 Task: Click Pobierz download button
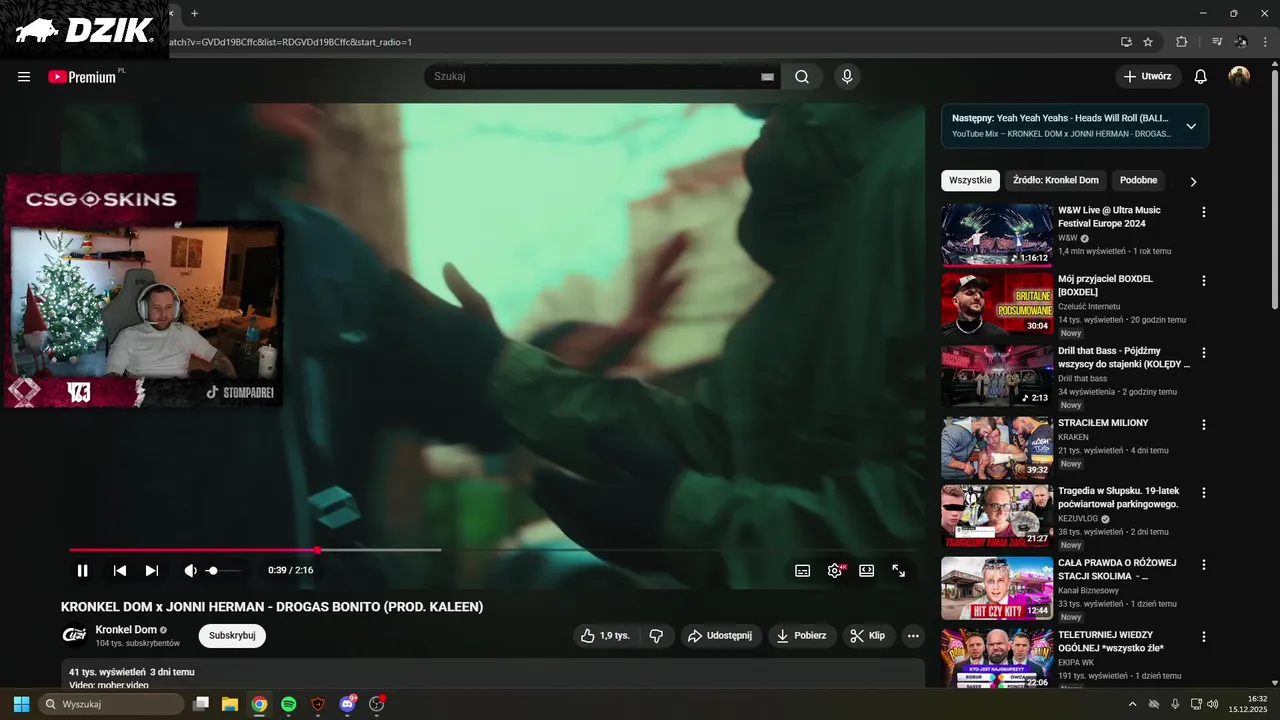tap(802, 636)
